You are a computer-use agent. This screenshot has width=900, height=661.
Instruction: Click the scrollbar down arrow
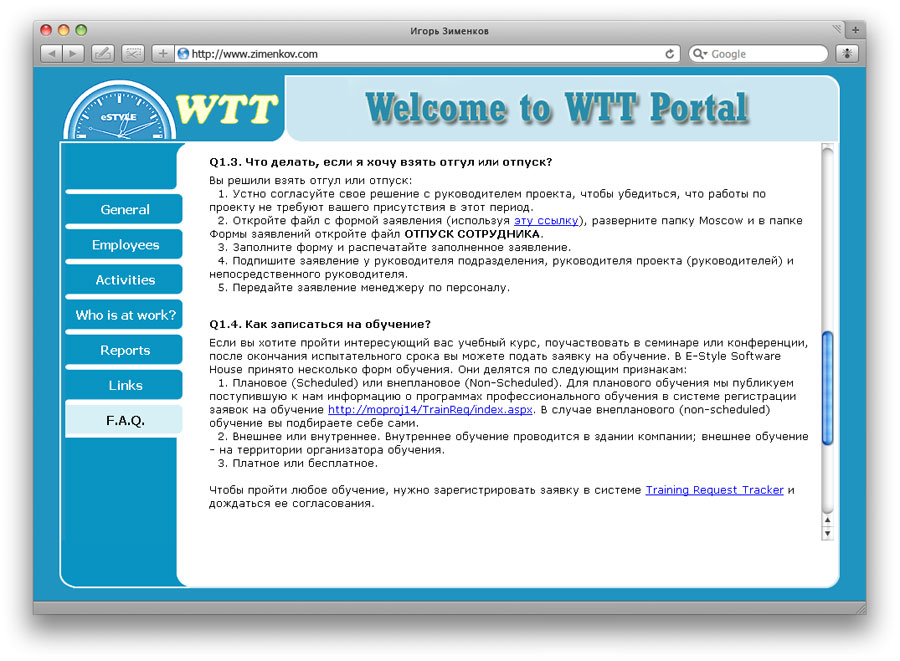[827, 533]
